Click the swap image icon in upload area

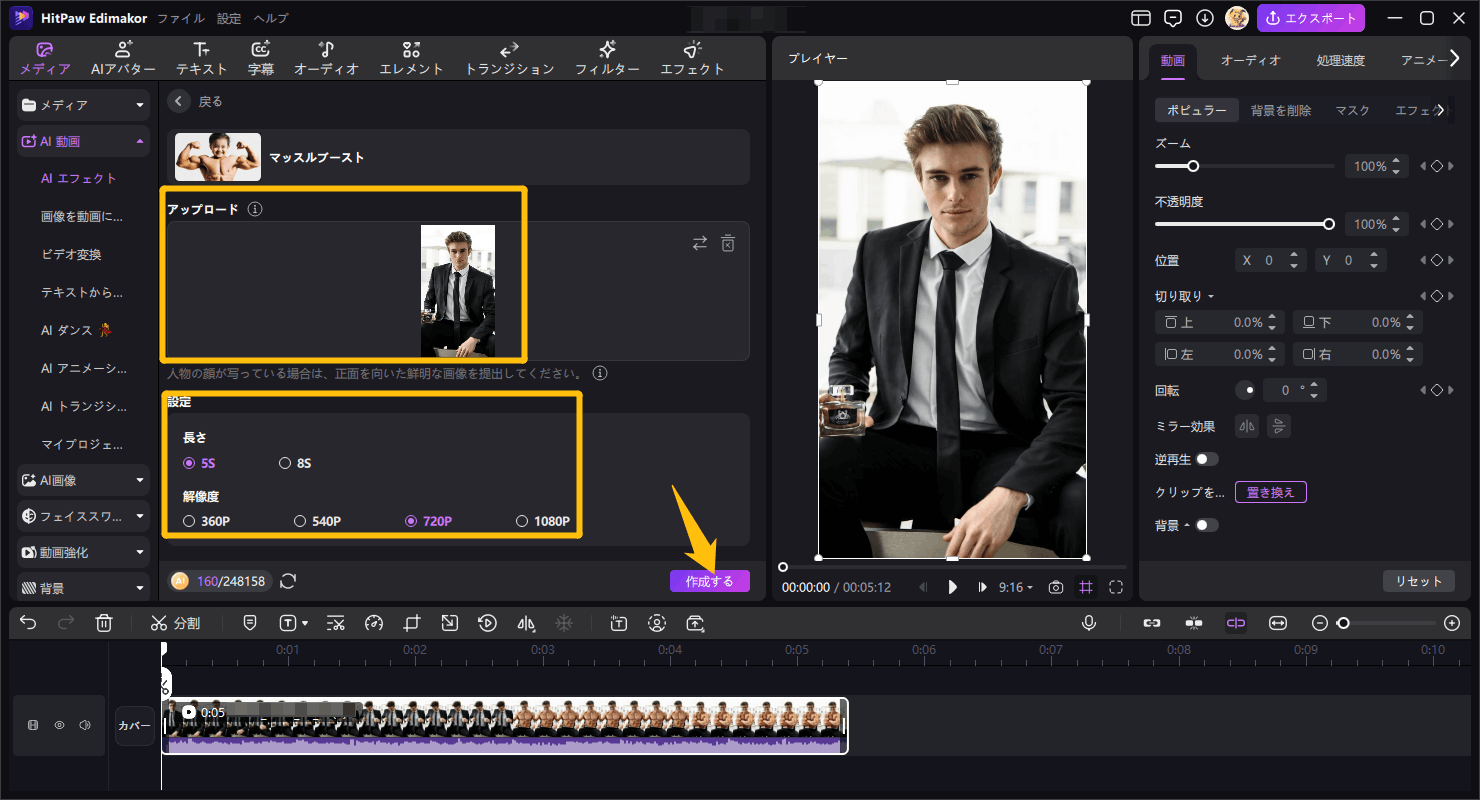coord(700,243)
